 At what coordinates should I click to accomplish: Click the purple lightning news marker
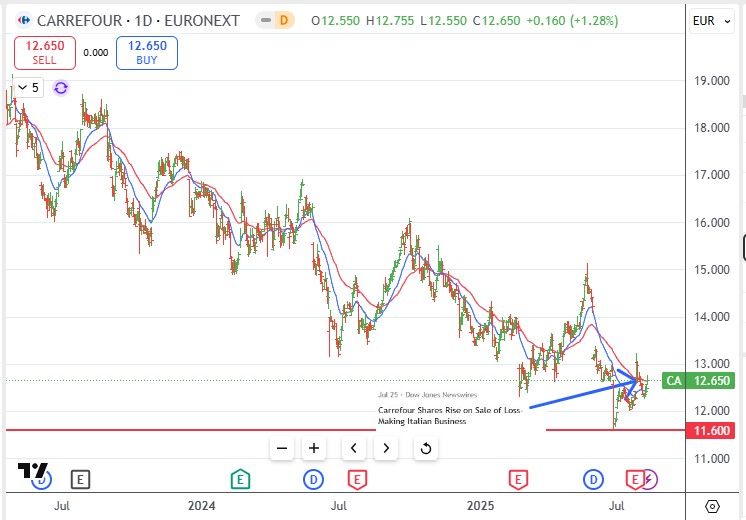click(650, 480)
